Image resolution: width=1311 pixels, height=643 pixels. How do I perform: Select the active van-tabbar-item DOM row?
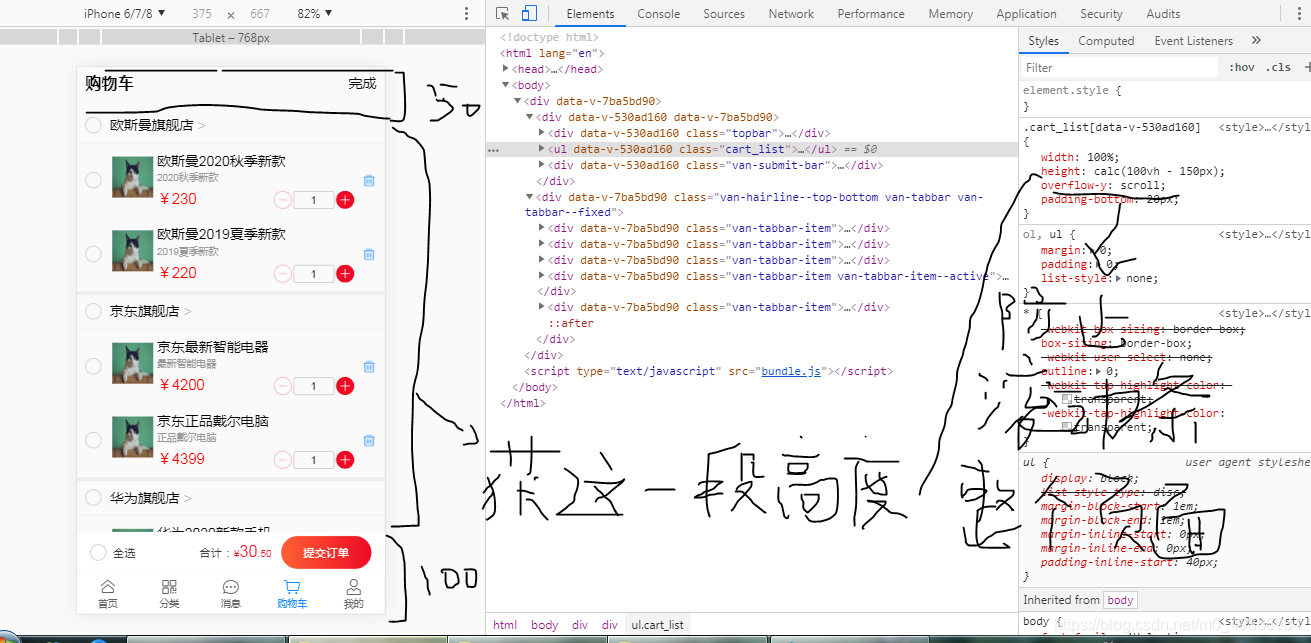(x=750, y=276)
